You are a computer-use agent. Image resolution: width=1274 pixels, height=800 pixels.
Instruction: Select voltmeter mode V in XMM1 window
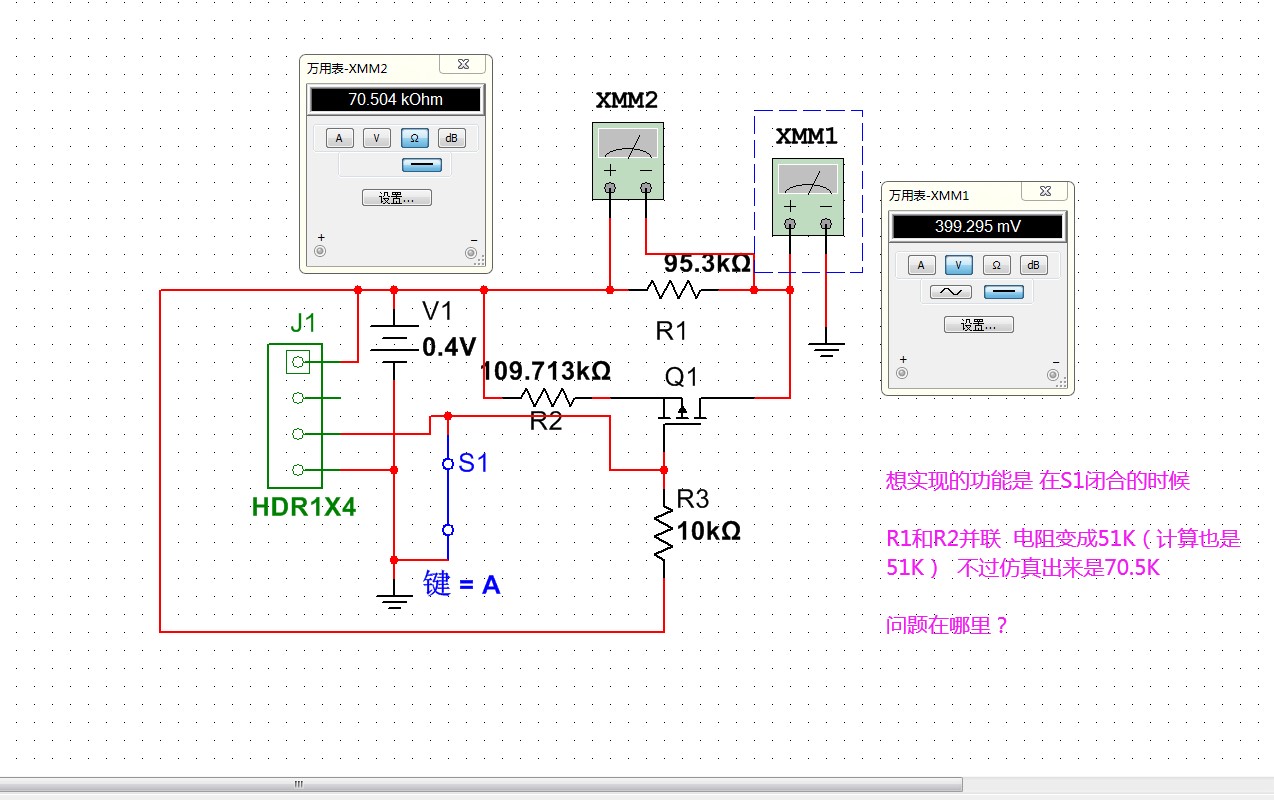click(959, 265)
